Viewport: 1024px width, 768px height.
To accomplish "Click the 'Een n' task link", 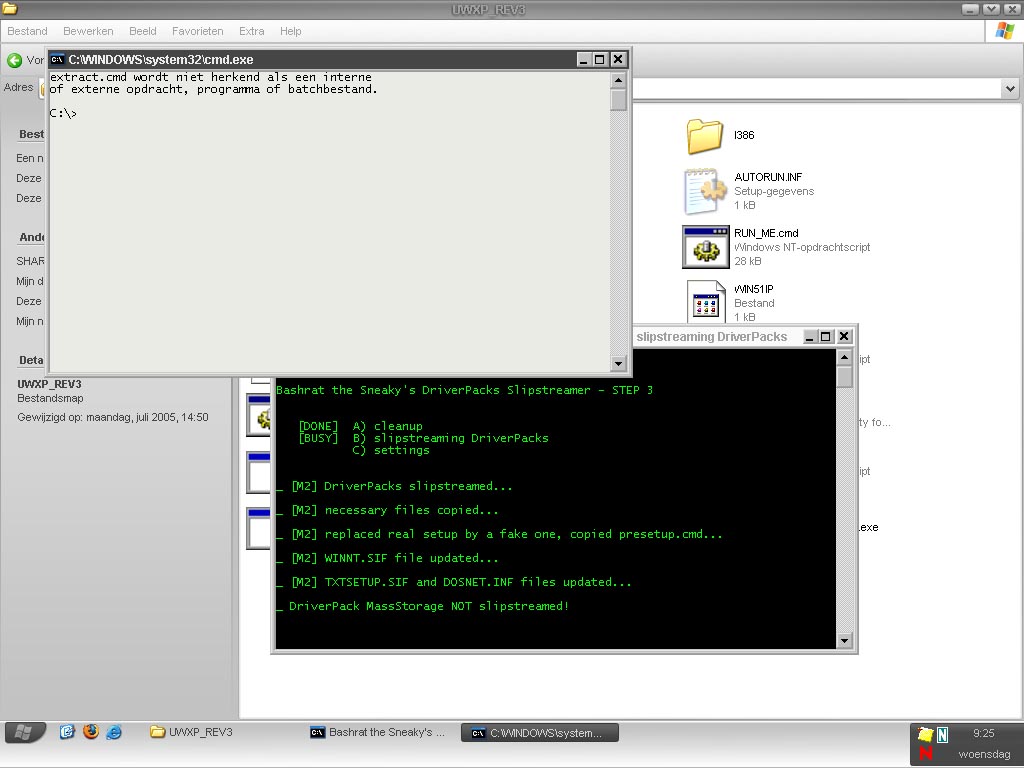I will [x=29, y=158].
